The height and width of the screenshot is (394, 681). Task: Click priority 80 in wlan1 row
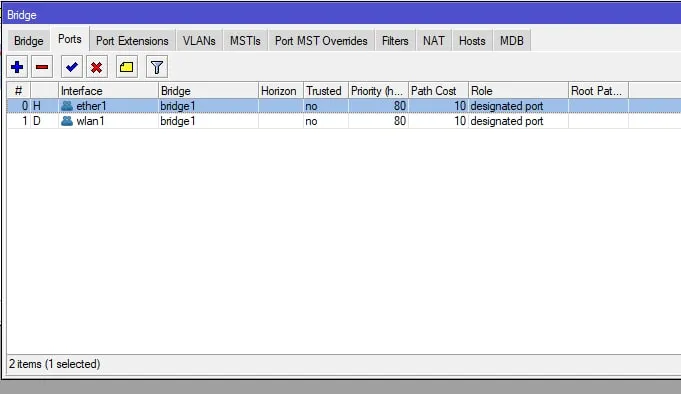(x=400, y=121)
